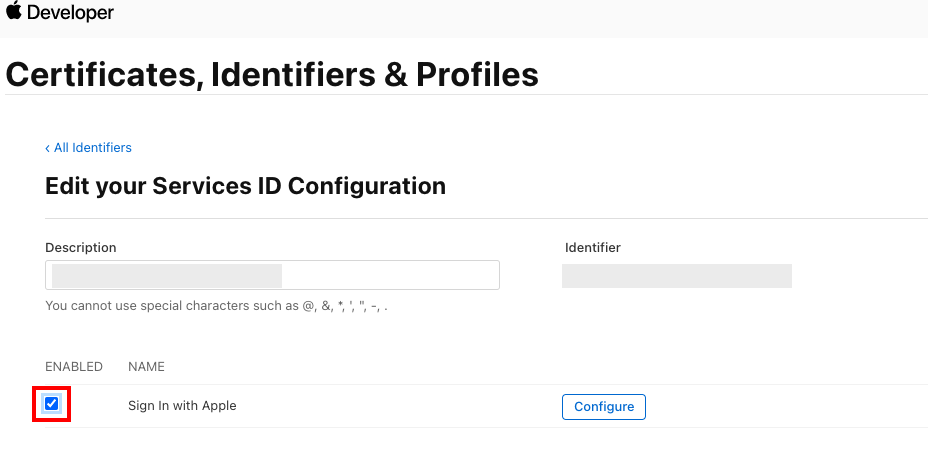Image resolution: width=928 pixels, height=451 pixels.
Task: Click the back chevron before All Identifiers
Action: [x=47, y=148]
